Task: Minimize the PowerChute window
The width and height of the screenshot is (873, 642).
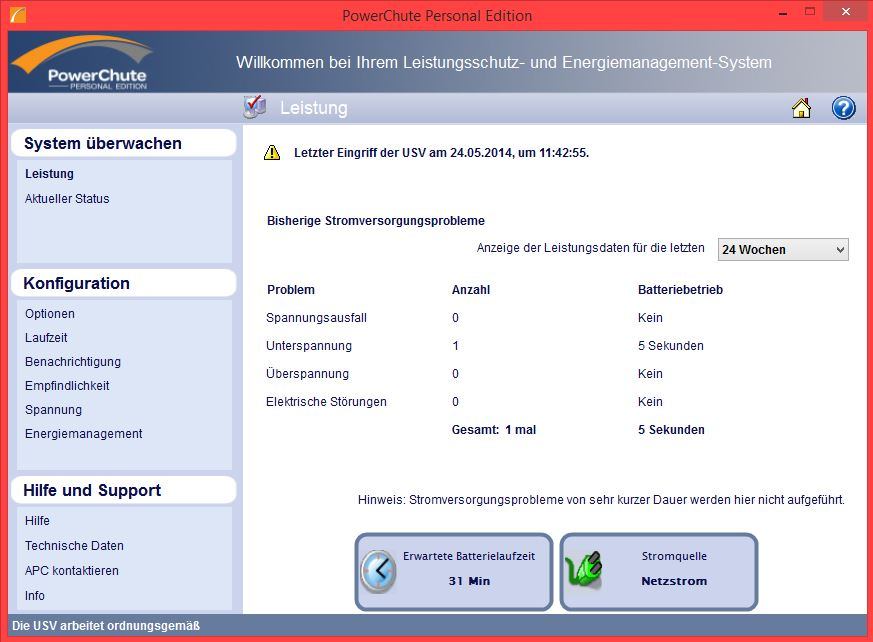Action: [783, 12]
